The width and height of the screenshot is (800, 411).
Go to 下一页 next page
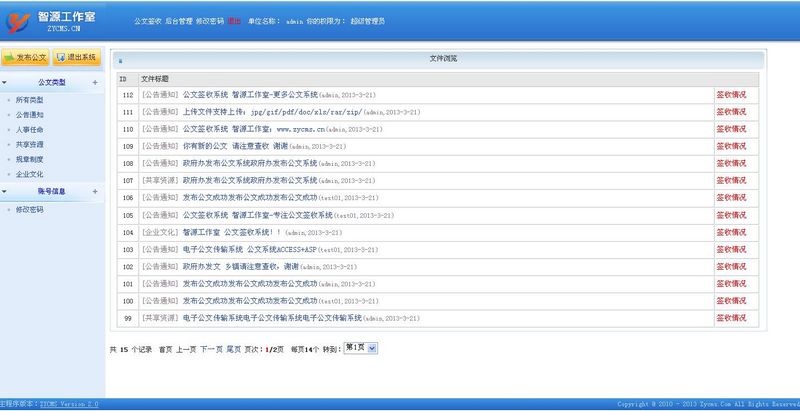point(211,350)
